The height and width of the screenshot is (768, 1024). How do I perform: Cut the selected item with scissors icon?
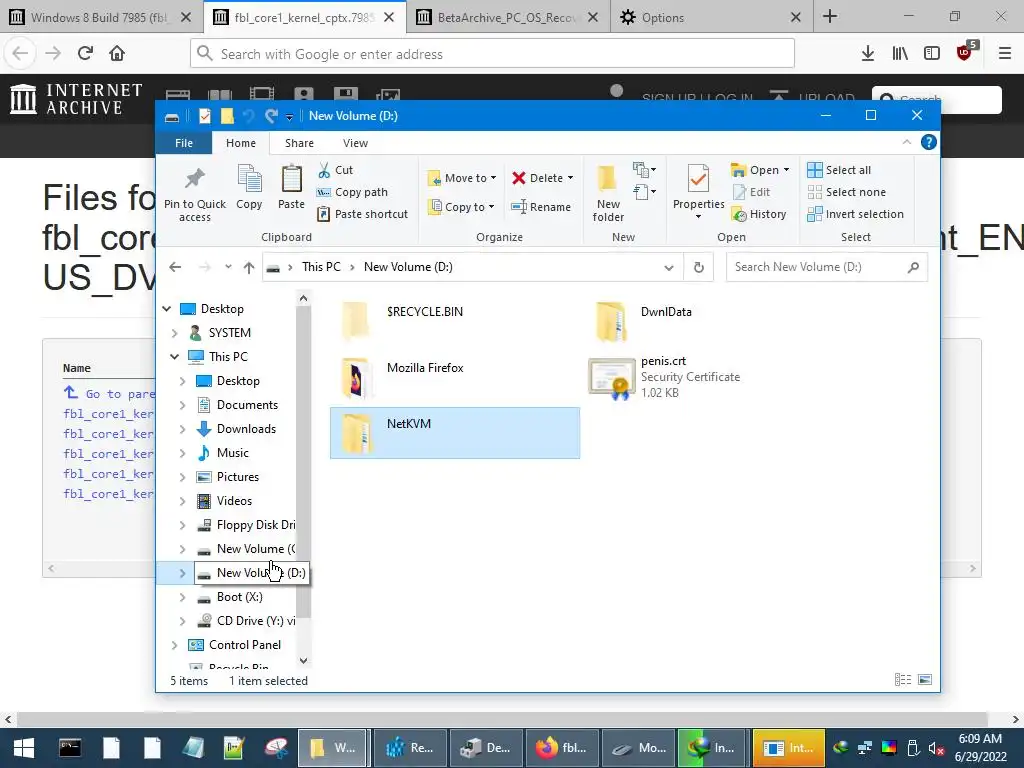(335, 170)
